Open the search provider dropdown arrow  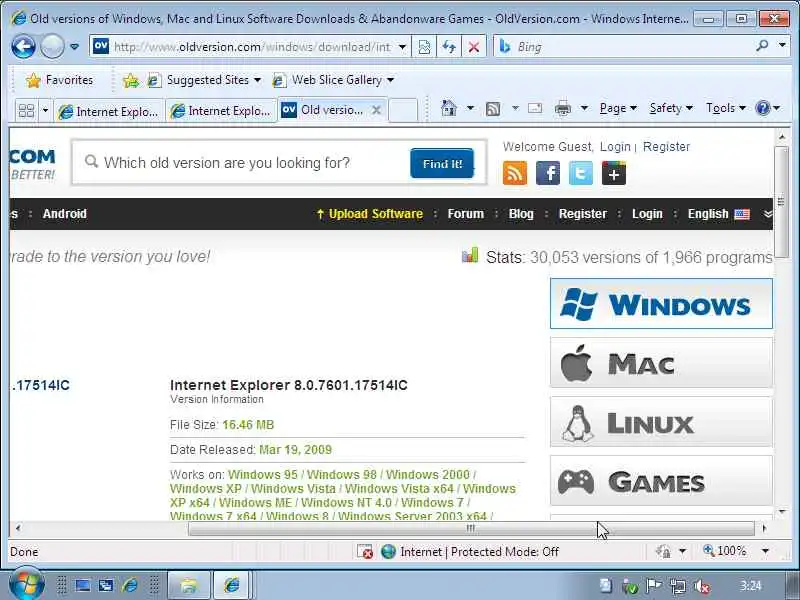pos(782,45)
